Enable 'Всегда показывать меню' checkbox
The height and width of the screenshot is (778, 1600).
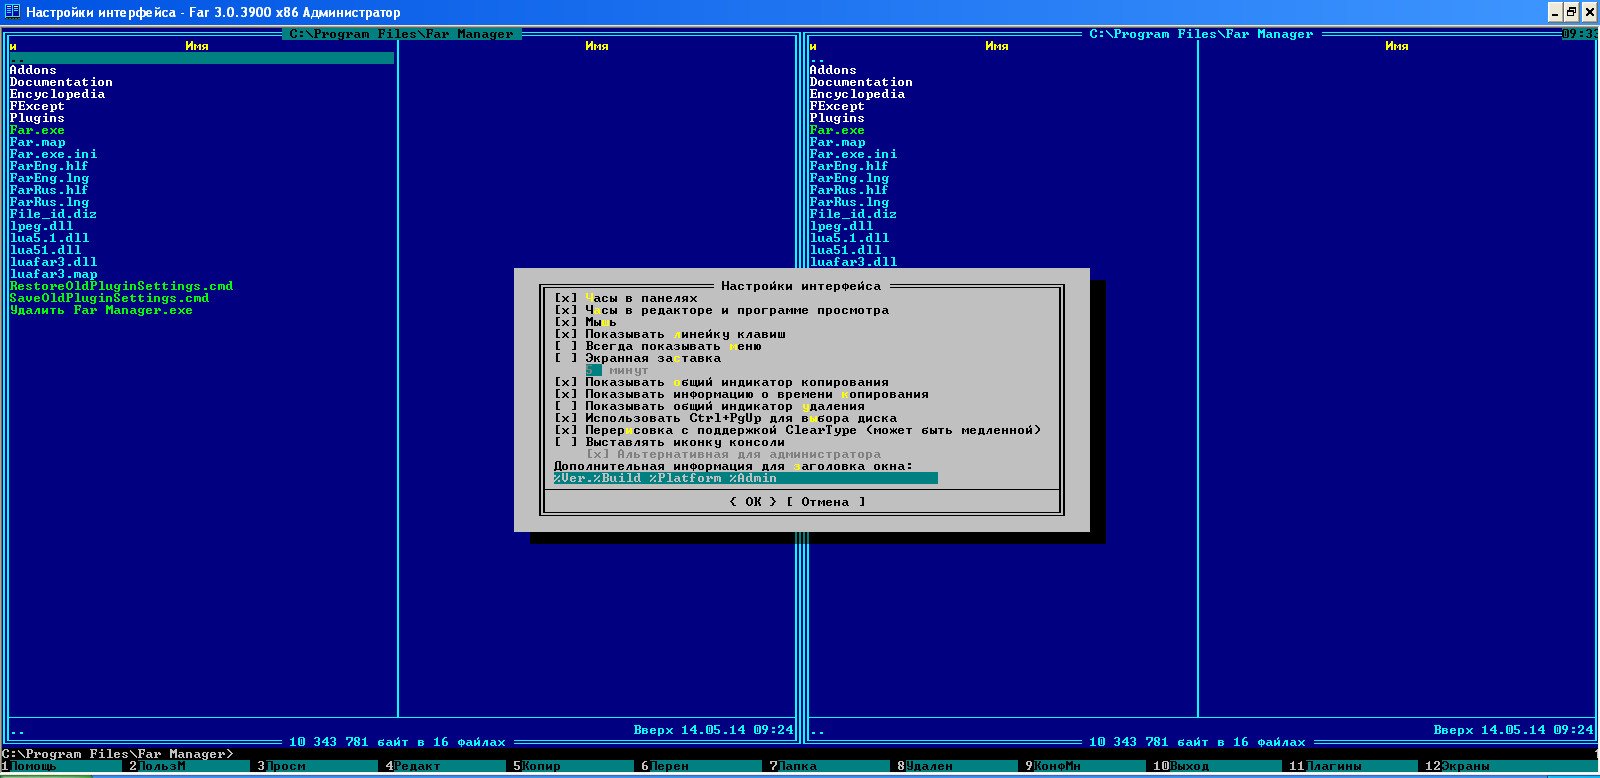pyautogui.click(x=566, y=346)
